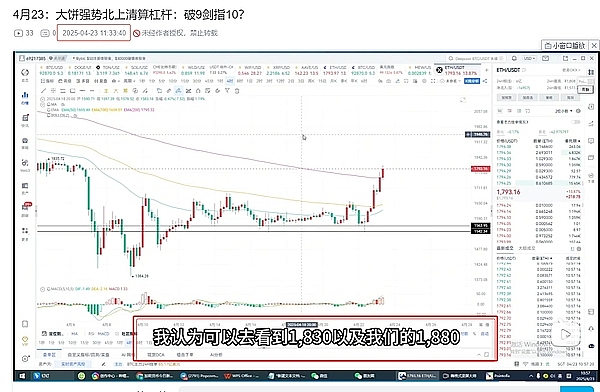
Task: Toggle the order book switch
Action: pyautogui.click(x=576, y=122)
